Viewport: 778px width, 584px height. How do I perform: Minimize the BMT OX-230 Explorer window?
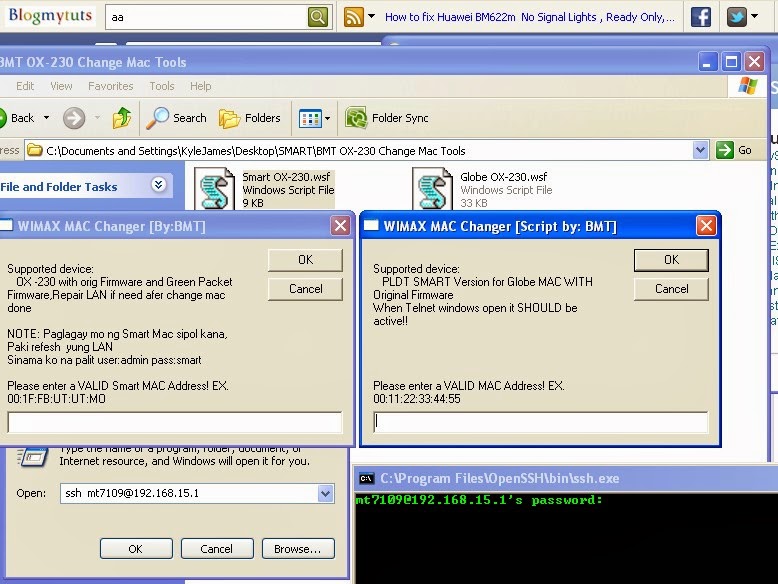(708, 62)
